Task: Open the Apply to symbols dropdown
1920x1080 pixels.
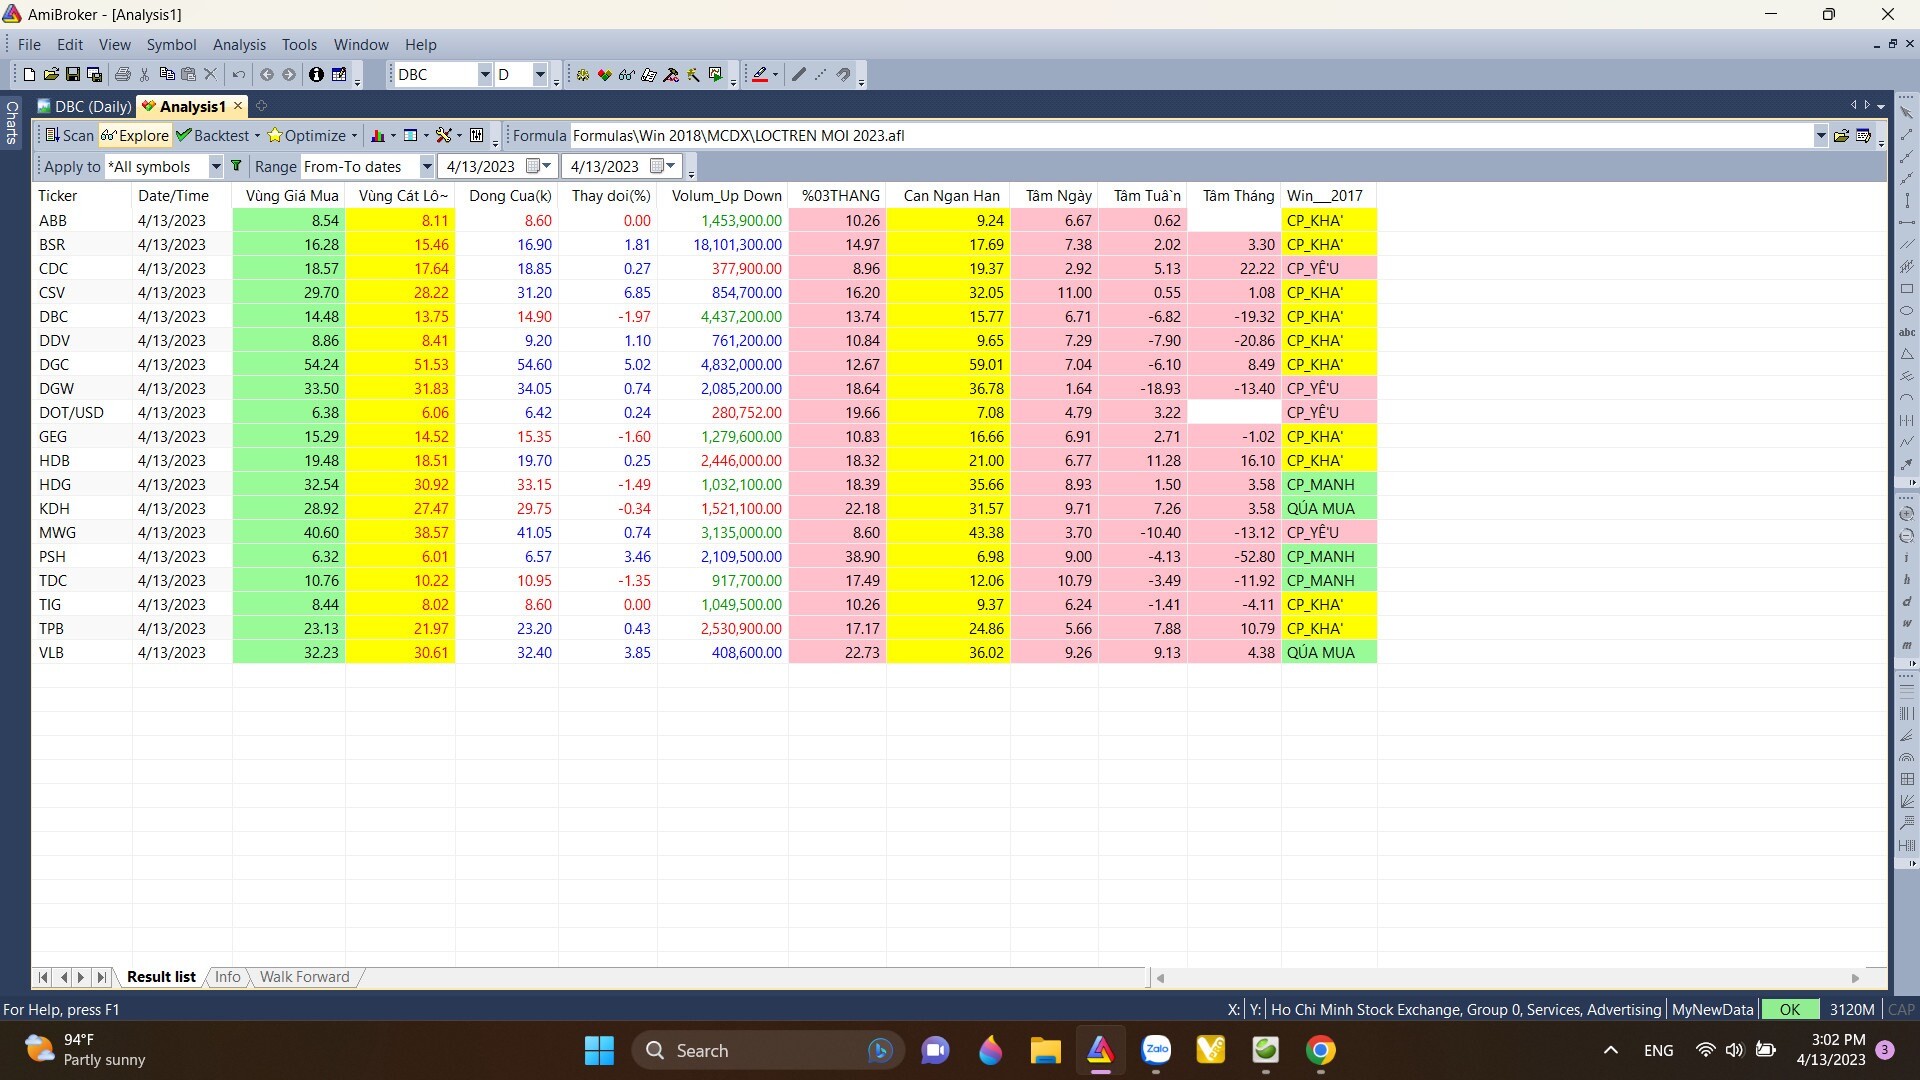Action: tap(215, 167)
